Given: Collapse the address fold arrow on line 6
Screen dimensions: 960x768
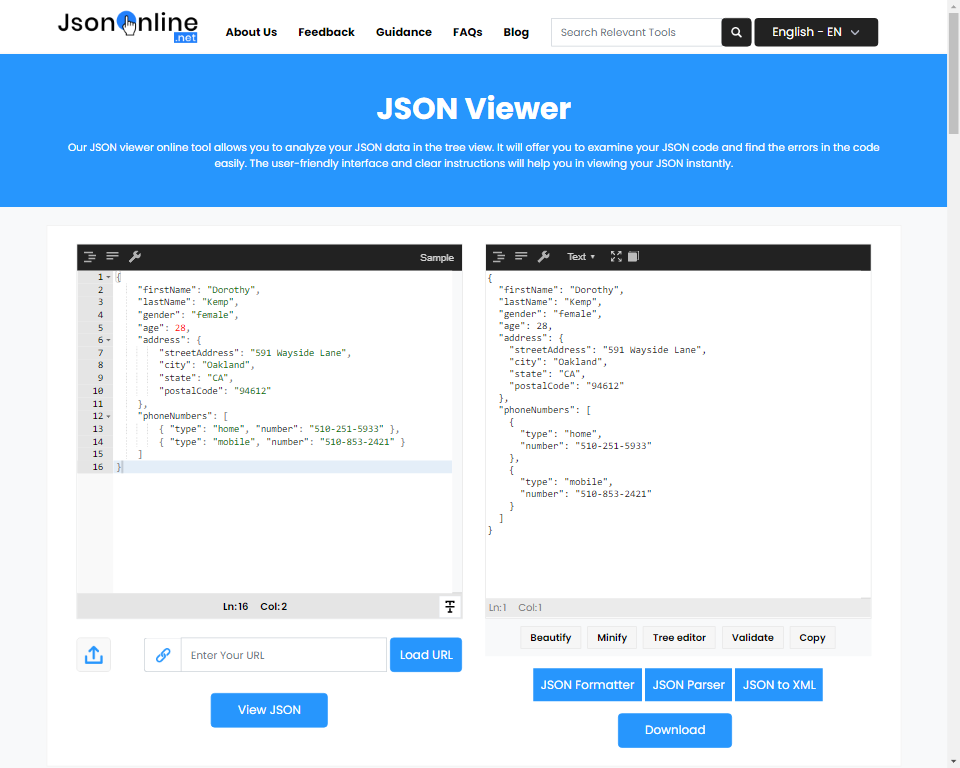Looking at the screenshot, I should (108, 340).
